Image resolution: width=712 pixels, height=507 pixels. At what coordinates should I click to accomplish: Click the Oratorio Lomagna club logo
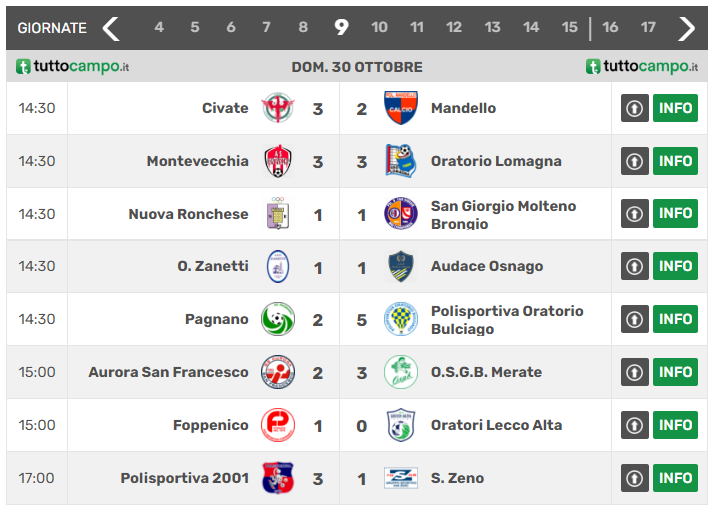[401, 161]
